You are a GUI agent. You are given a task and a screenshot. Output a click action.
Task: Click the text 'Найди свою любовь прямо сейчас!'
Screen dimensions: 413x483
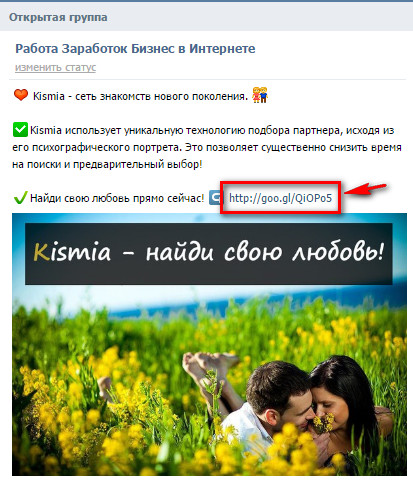(x=117, y=198)
